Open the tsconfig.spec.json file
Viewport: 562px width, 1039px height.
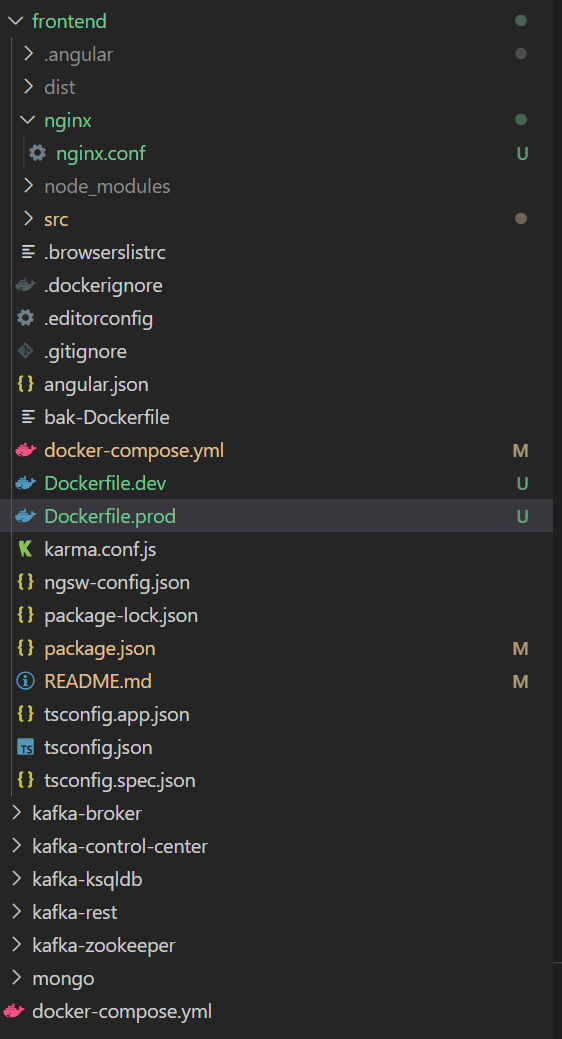point(120,781)
